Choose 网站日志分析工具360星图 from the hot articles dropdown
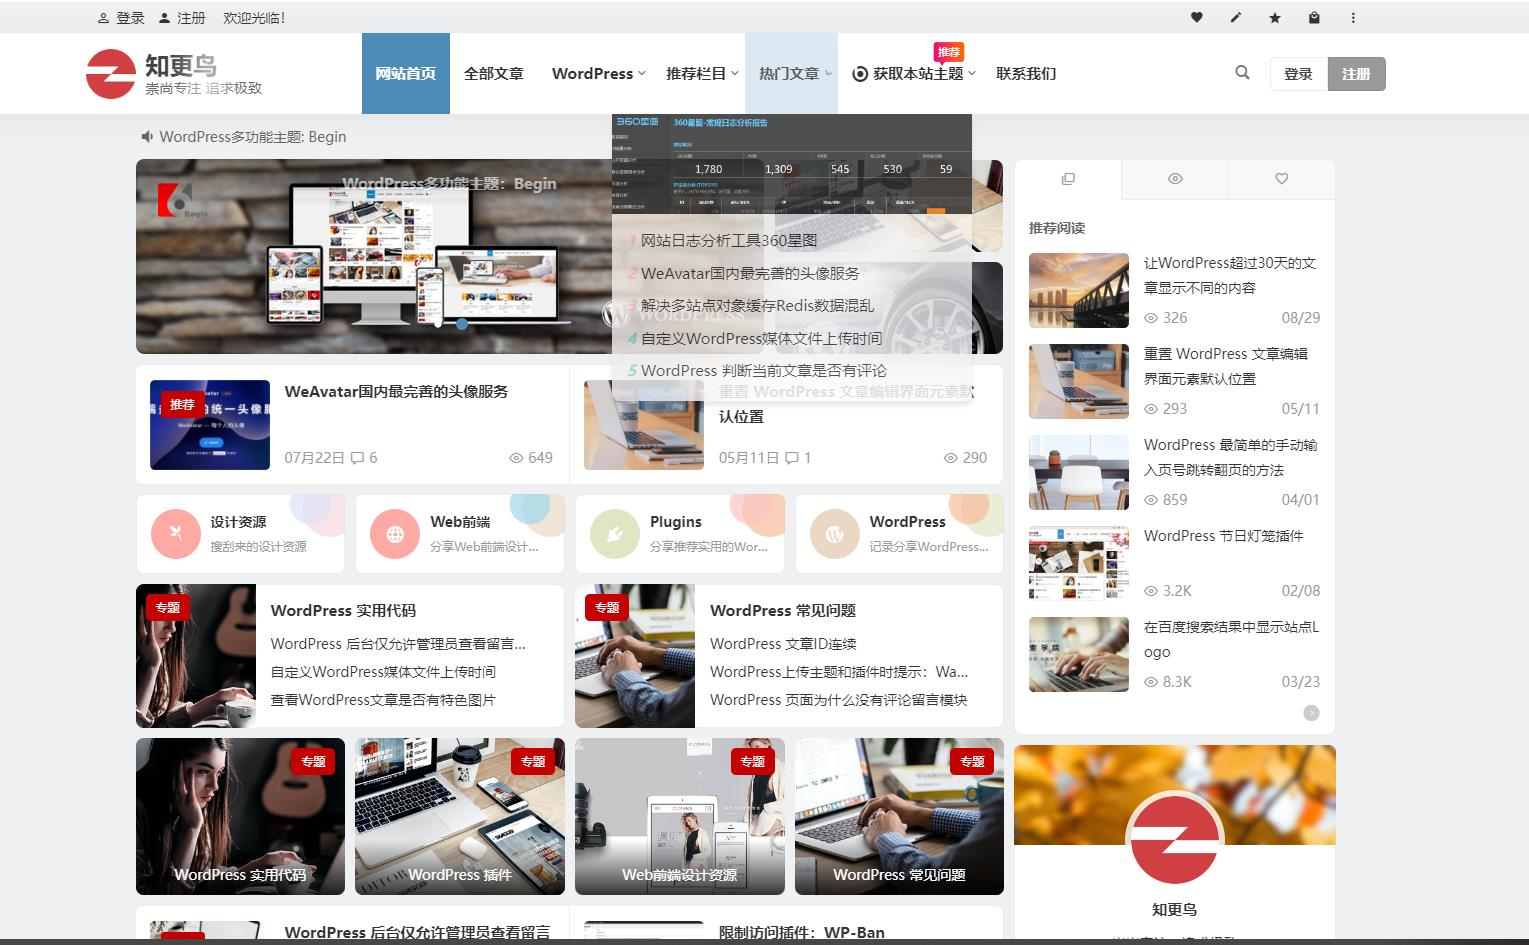Viewport: 1529px width, 945px height. [728, 240]
